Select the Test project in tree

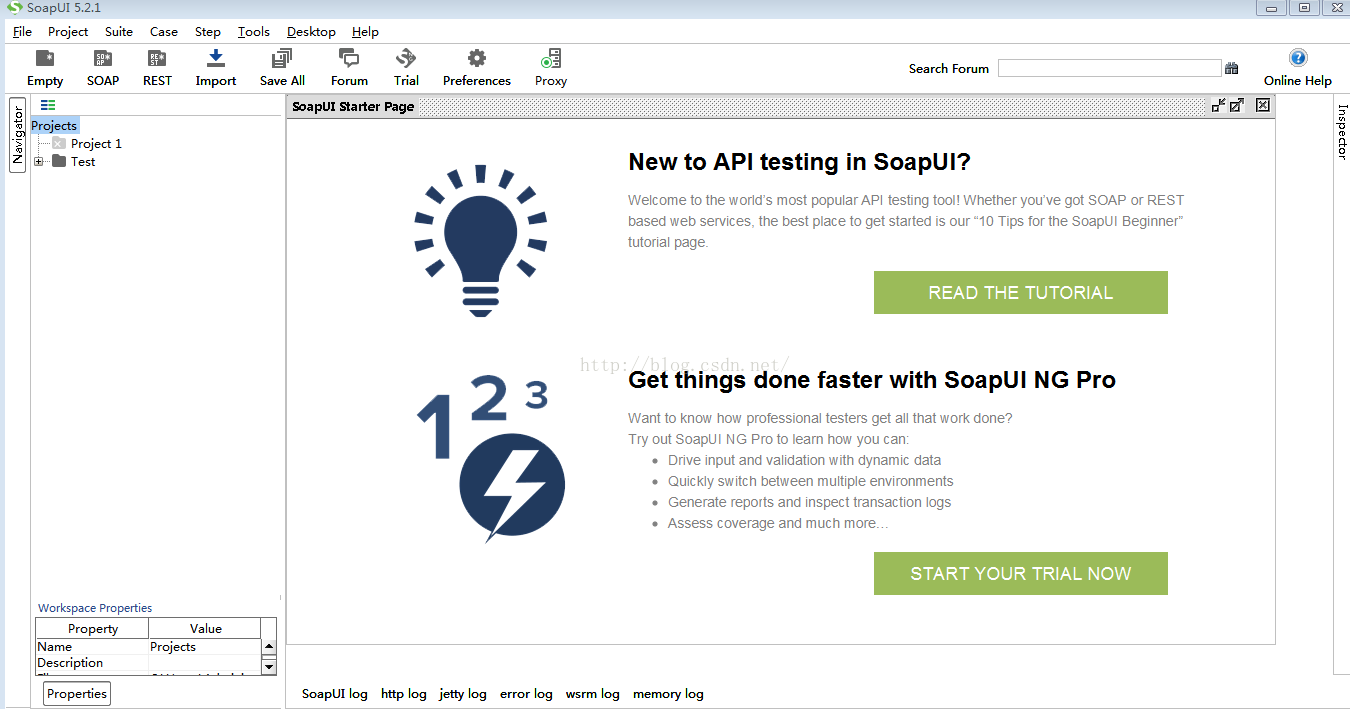coord(83,161)
